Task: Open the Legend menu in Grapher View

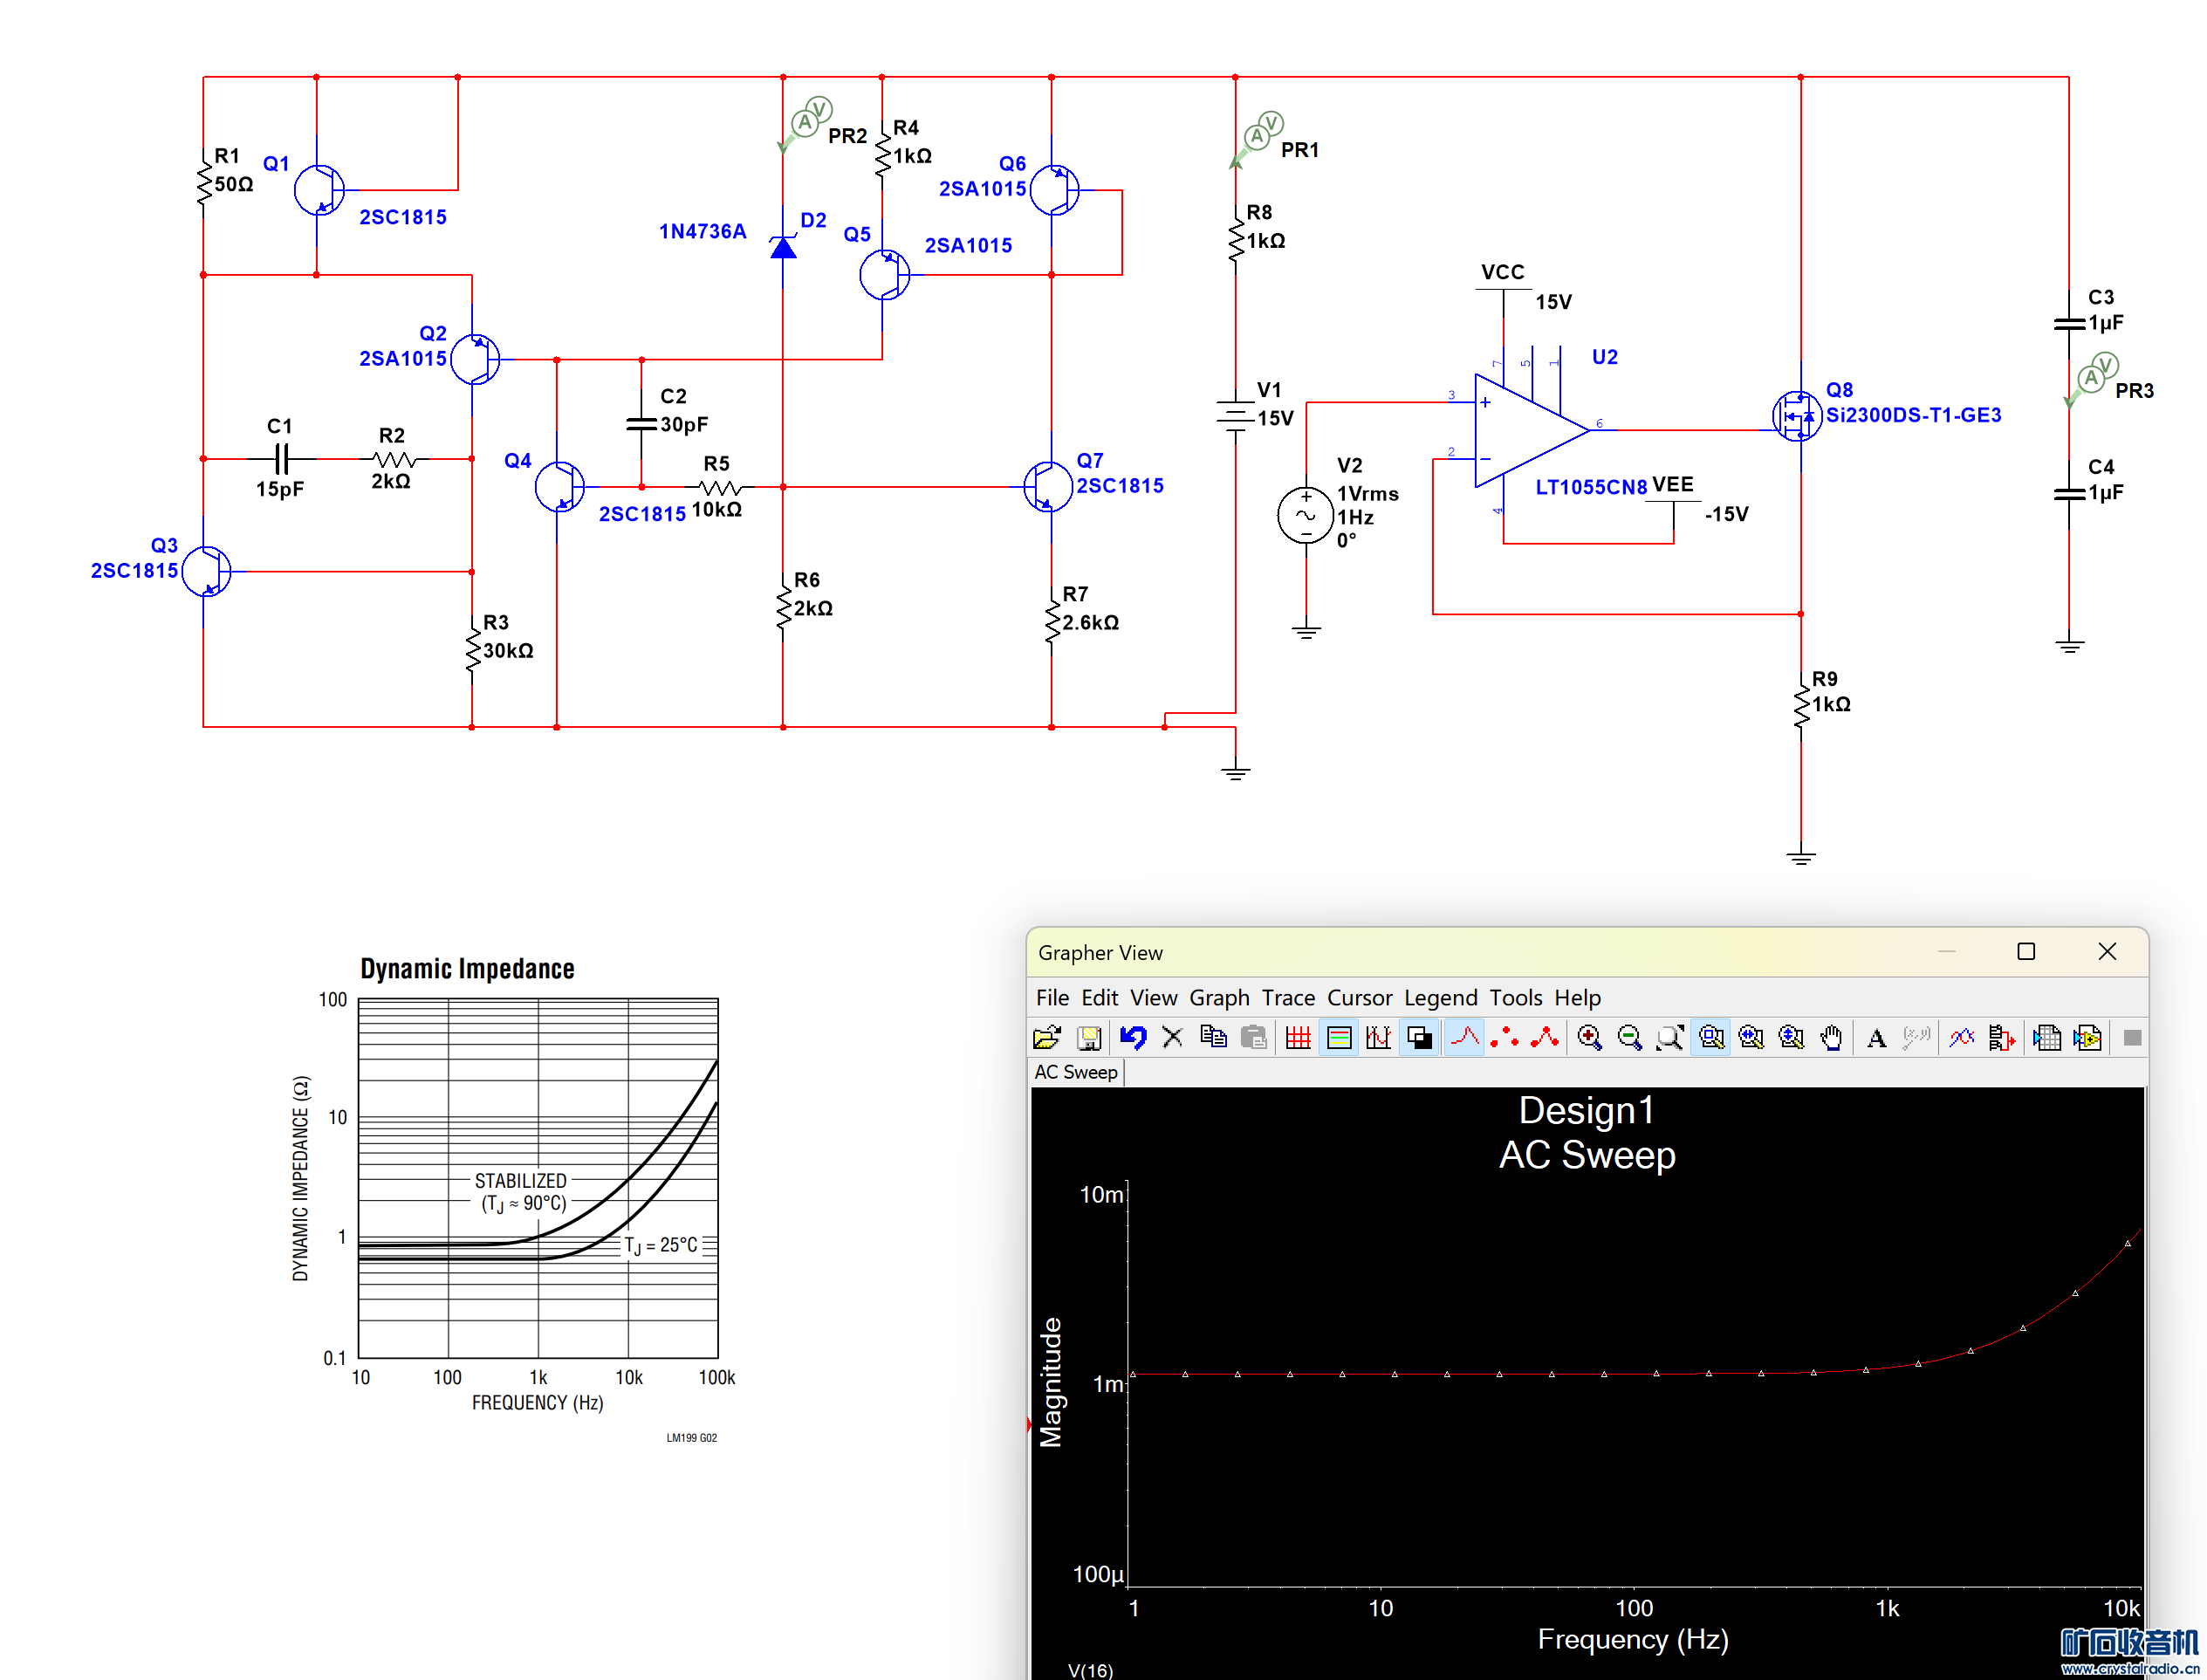Action: [x=1440, y=997]
